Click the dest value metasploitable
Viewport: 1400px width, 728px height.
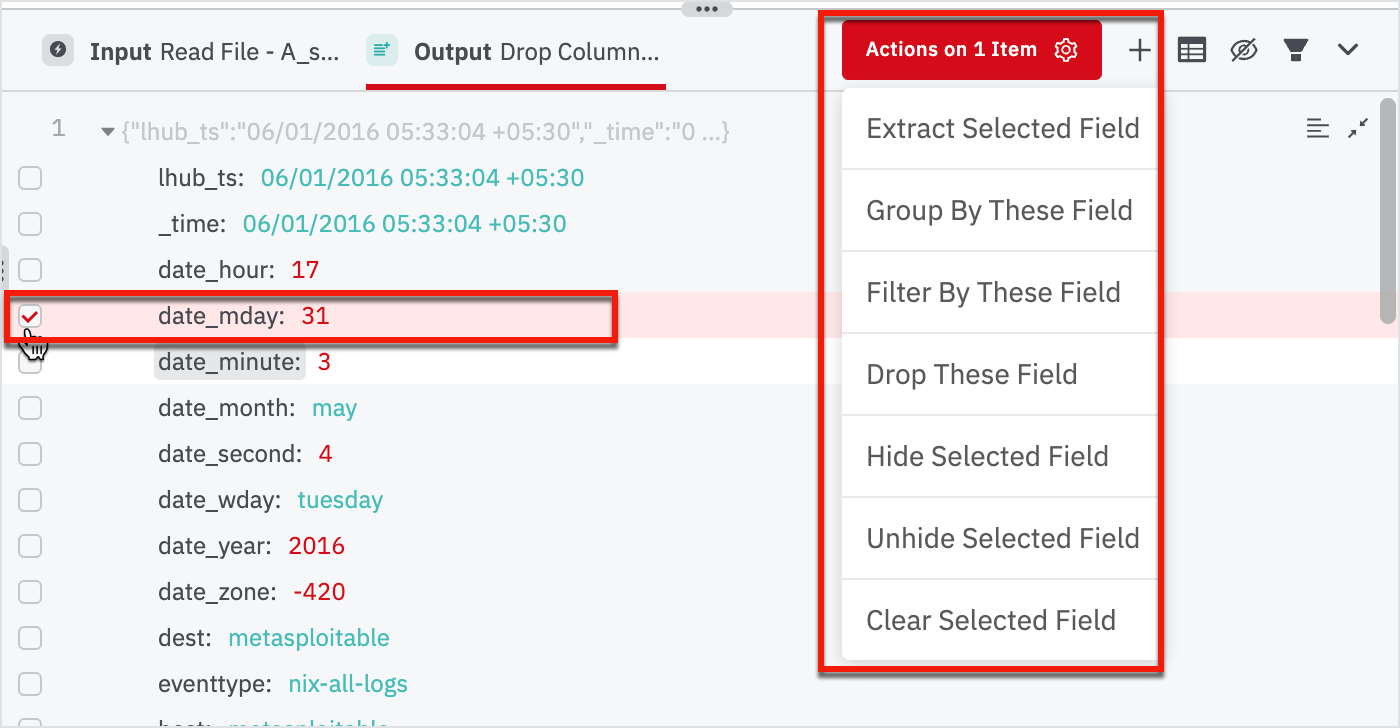309,638
